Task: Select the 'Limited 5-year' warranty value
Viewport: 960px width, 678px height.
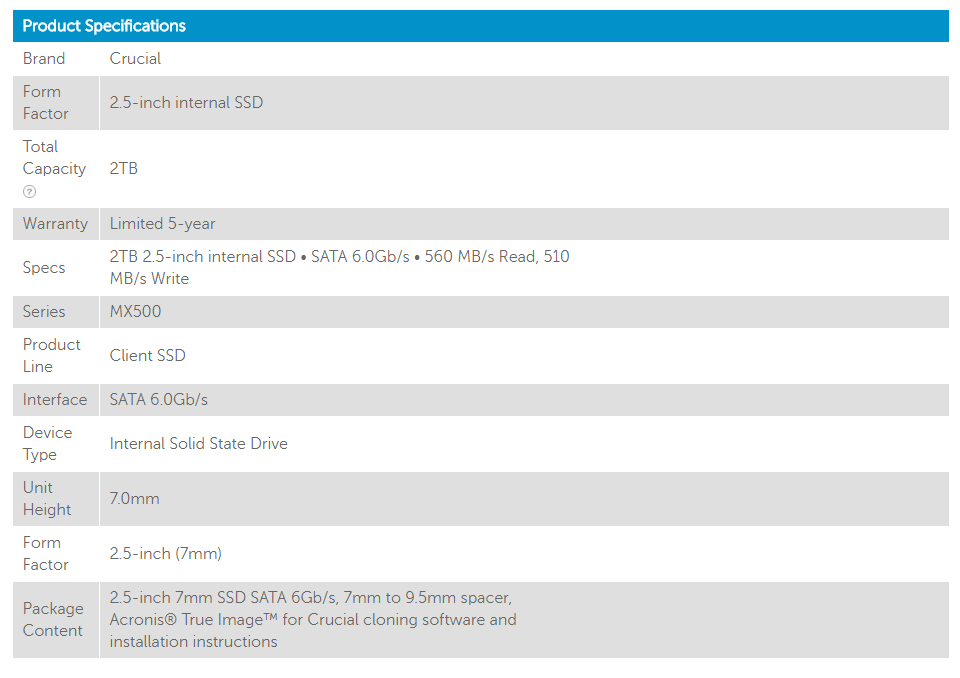Action: [x=162, y=224]
